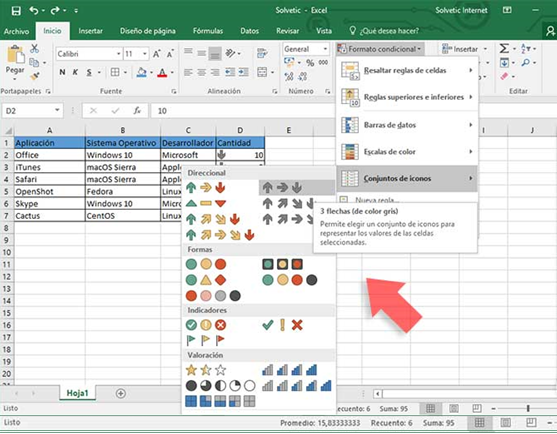Select the Hoja1 sheet tab
Image resolution: width=557 pixels, height=434 pixels.
point(77,393)
